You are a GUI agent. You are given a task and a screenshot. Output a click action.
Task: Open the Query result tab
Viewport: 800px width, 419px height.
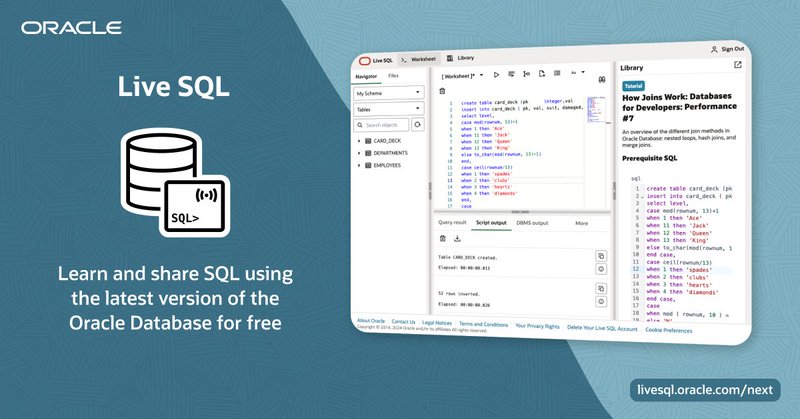[x=452, y=223]
